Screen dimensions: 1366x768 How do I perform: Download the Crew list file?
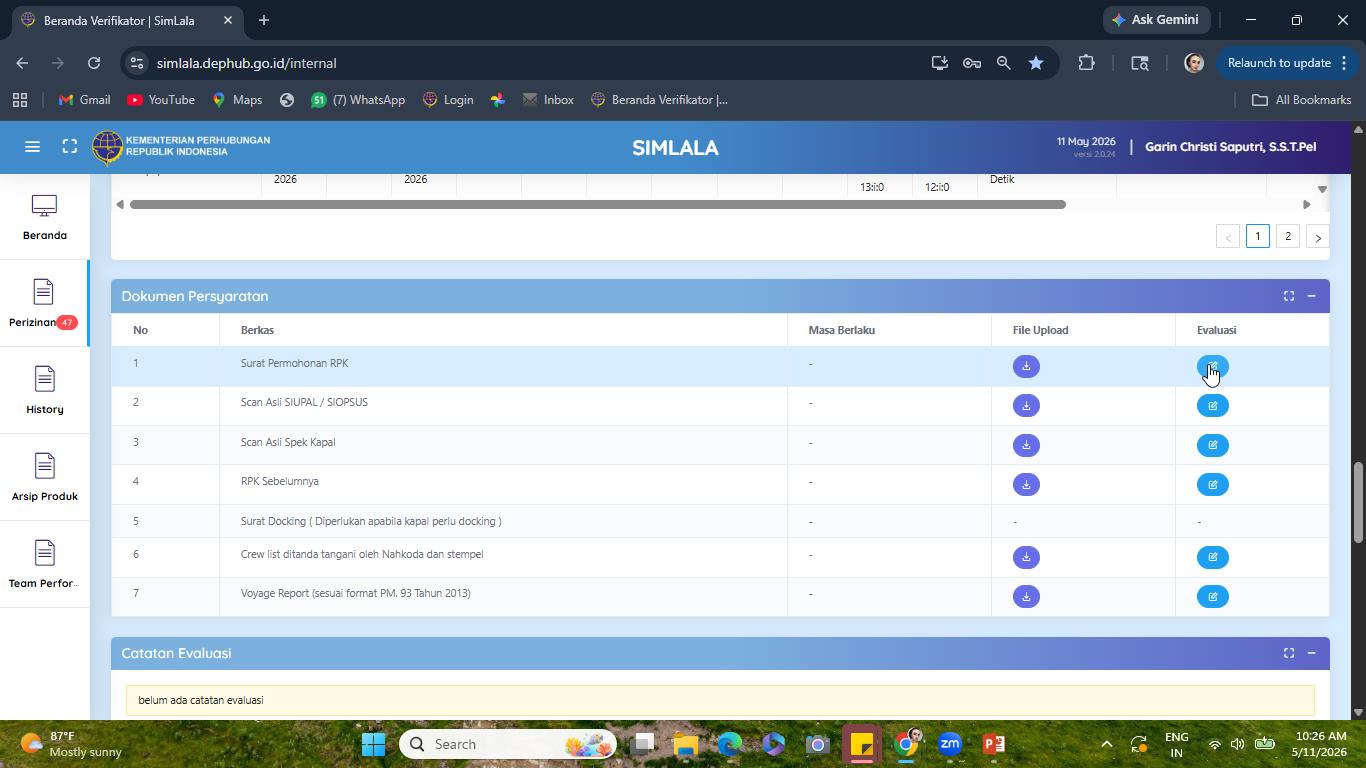[x=1026, y=557]
